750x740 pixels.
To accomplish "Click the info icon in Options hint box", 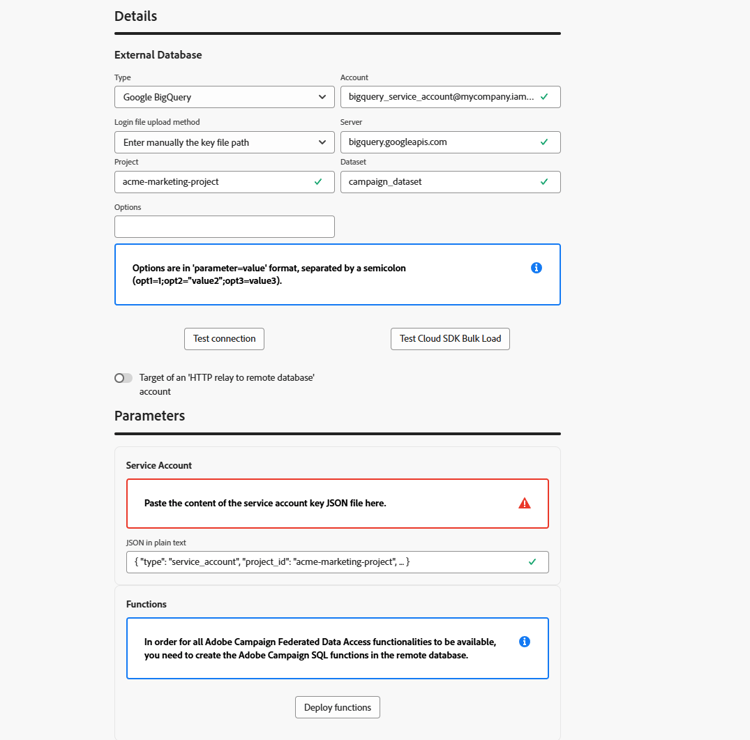I will pyautogui.click(x=536, y=268).
